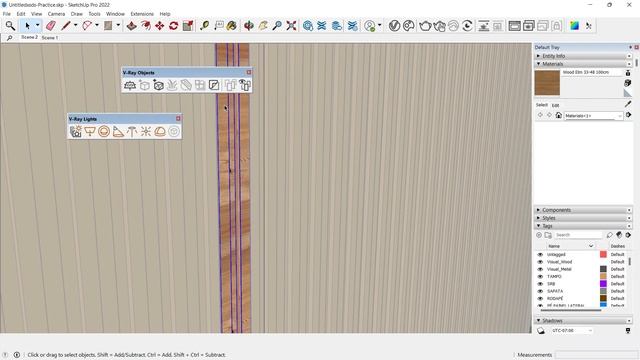Viewport: 640px width, 360px height.
Task: Click RODAPÉ tag brown color swatch
Action: pos(603,299)
